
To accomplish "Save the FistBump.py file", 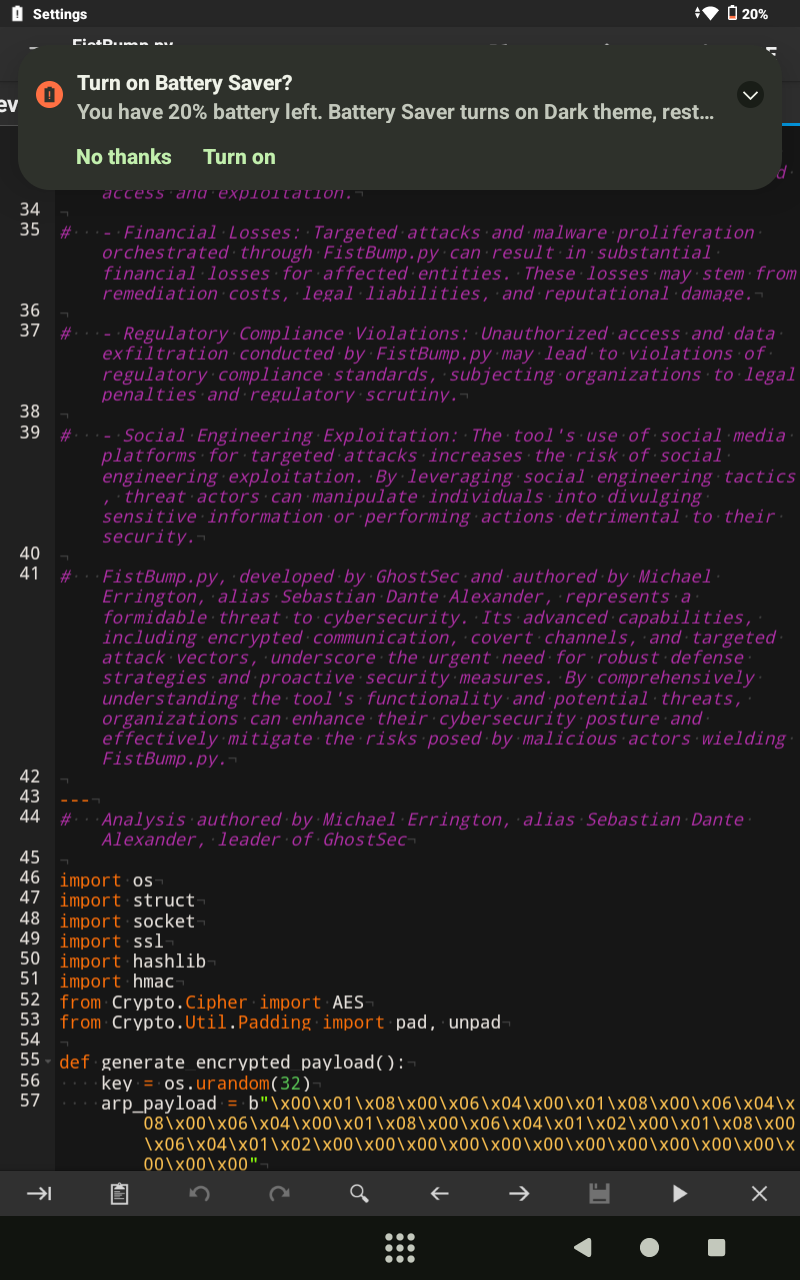I will pyautogui.click(x=599, y=1193).
